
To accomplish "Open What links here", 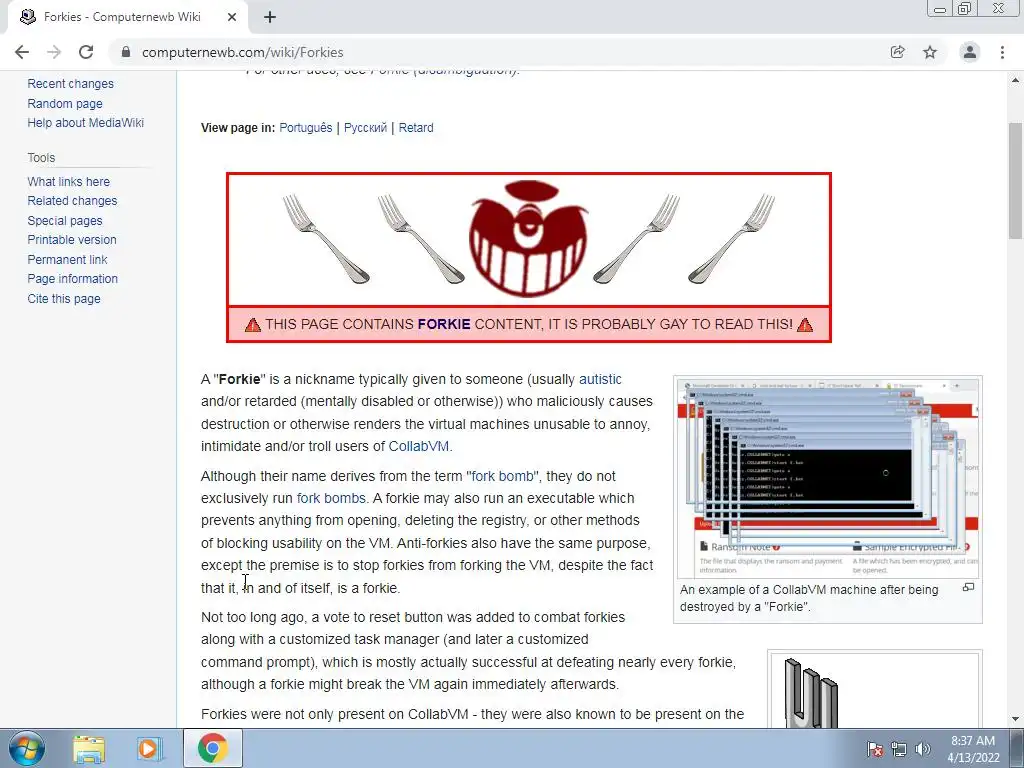I will (x=69, y=182).
